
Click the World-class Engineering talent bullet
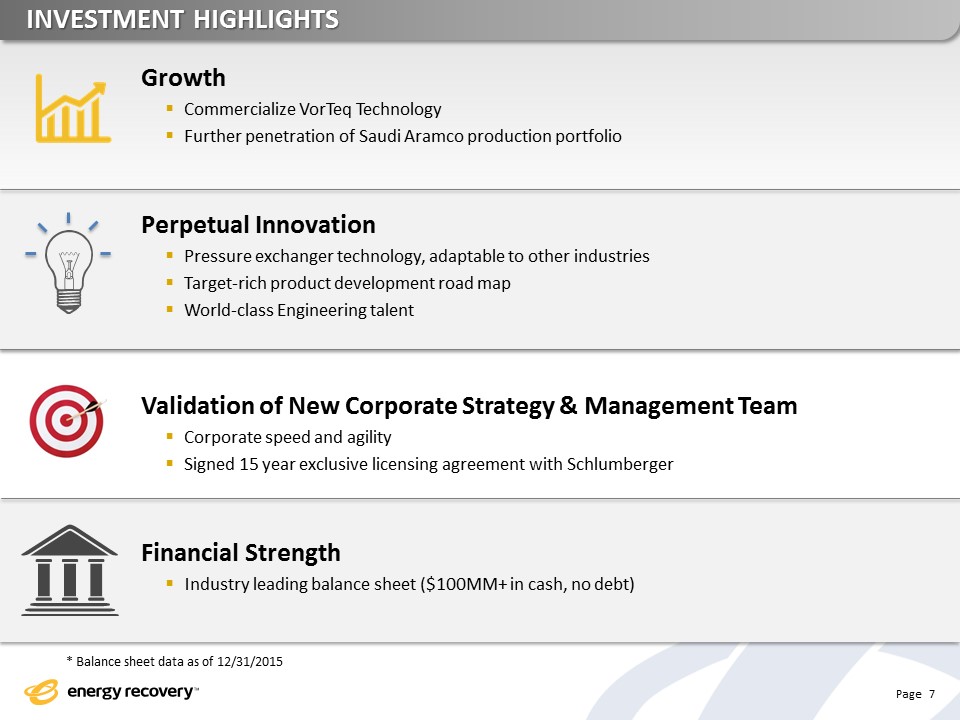[298, 310]
